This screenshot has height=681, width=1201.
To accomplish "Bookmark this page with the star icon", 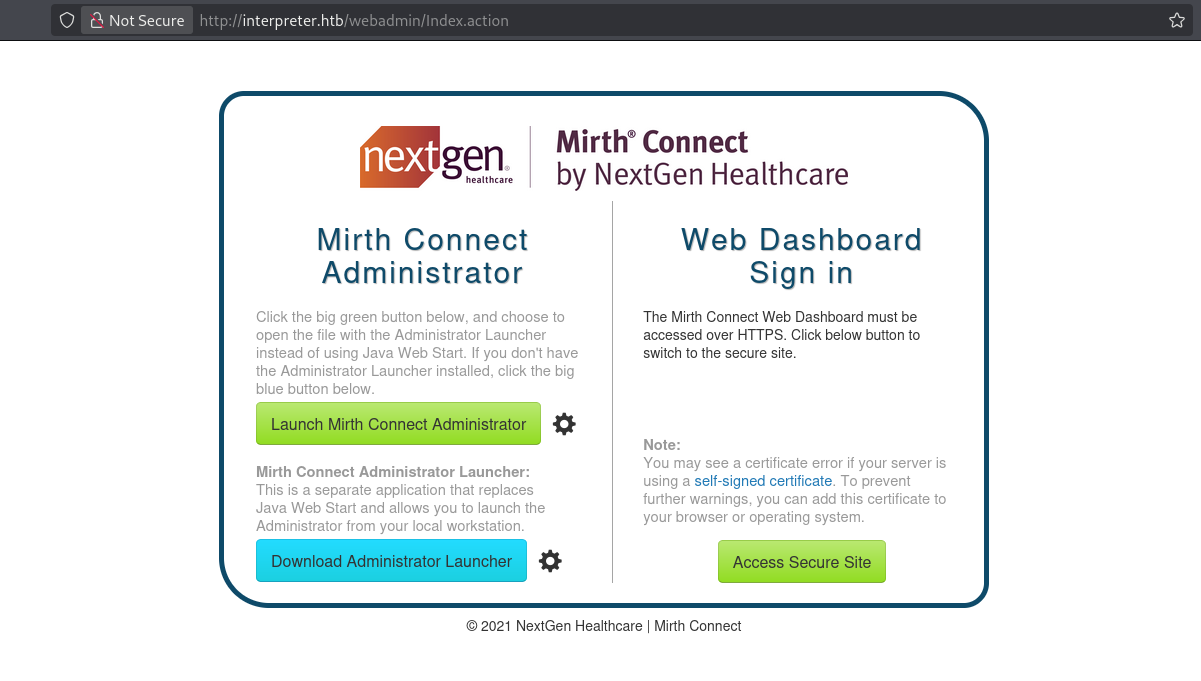I will [x=1177, y=20].
